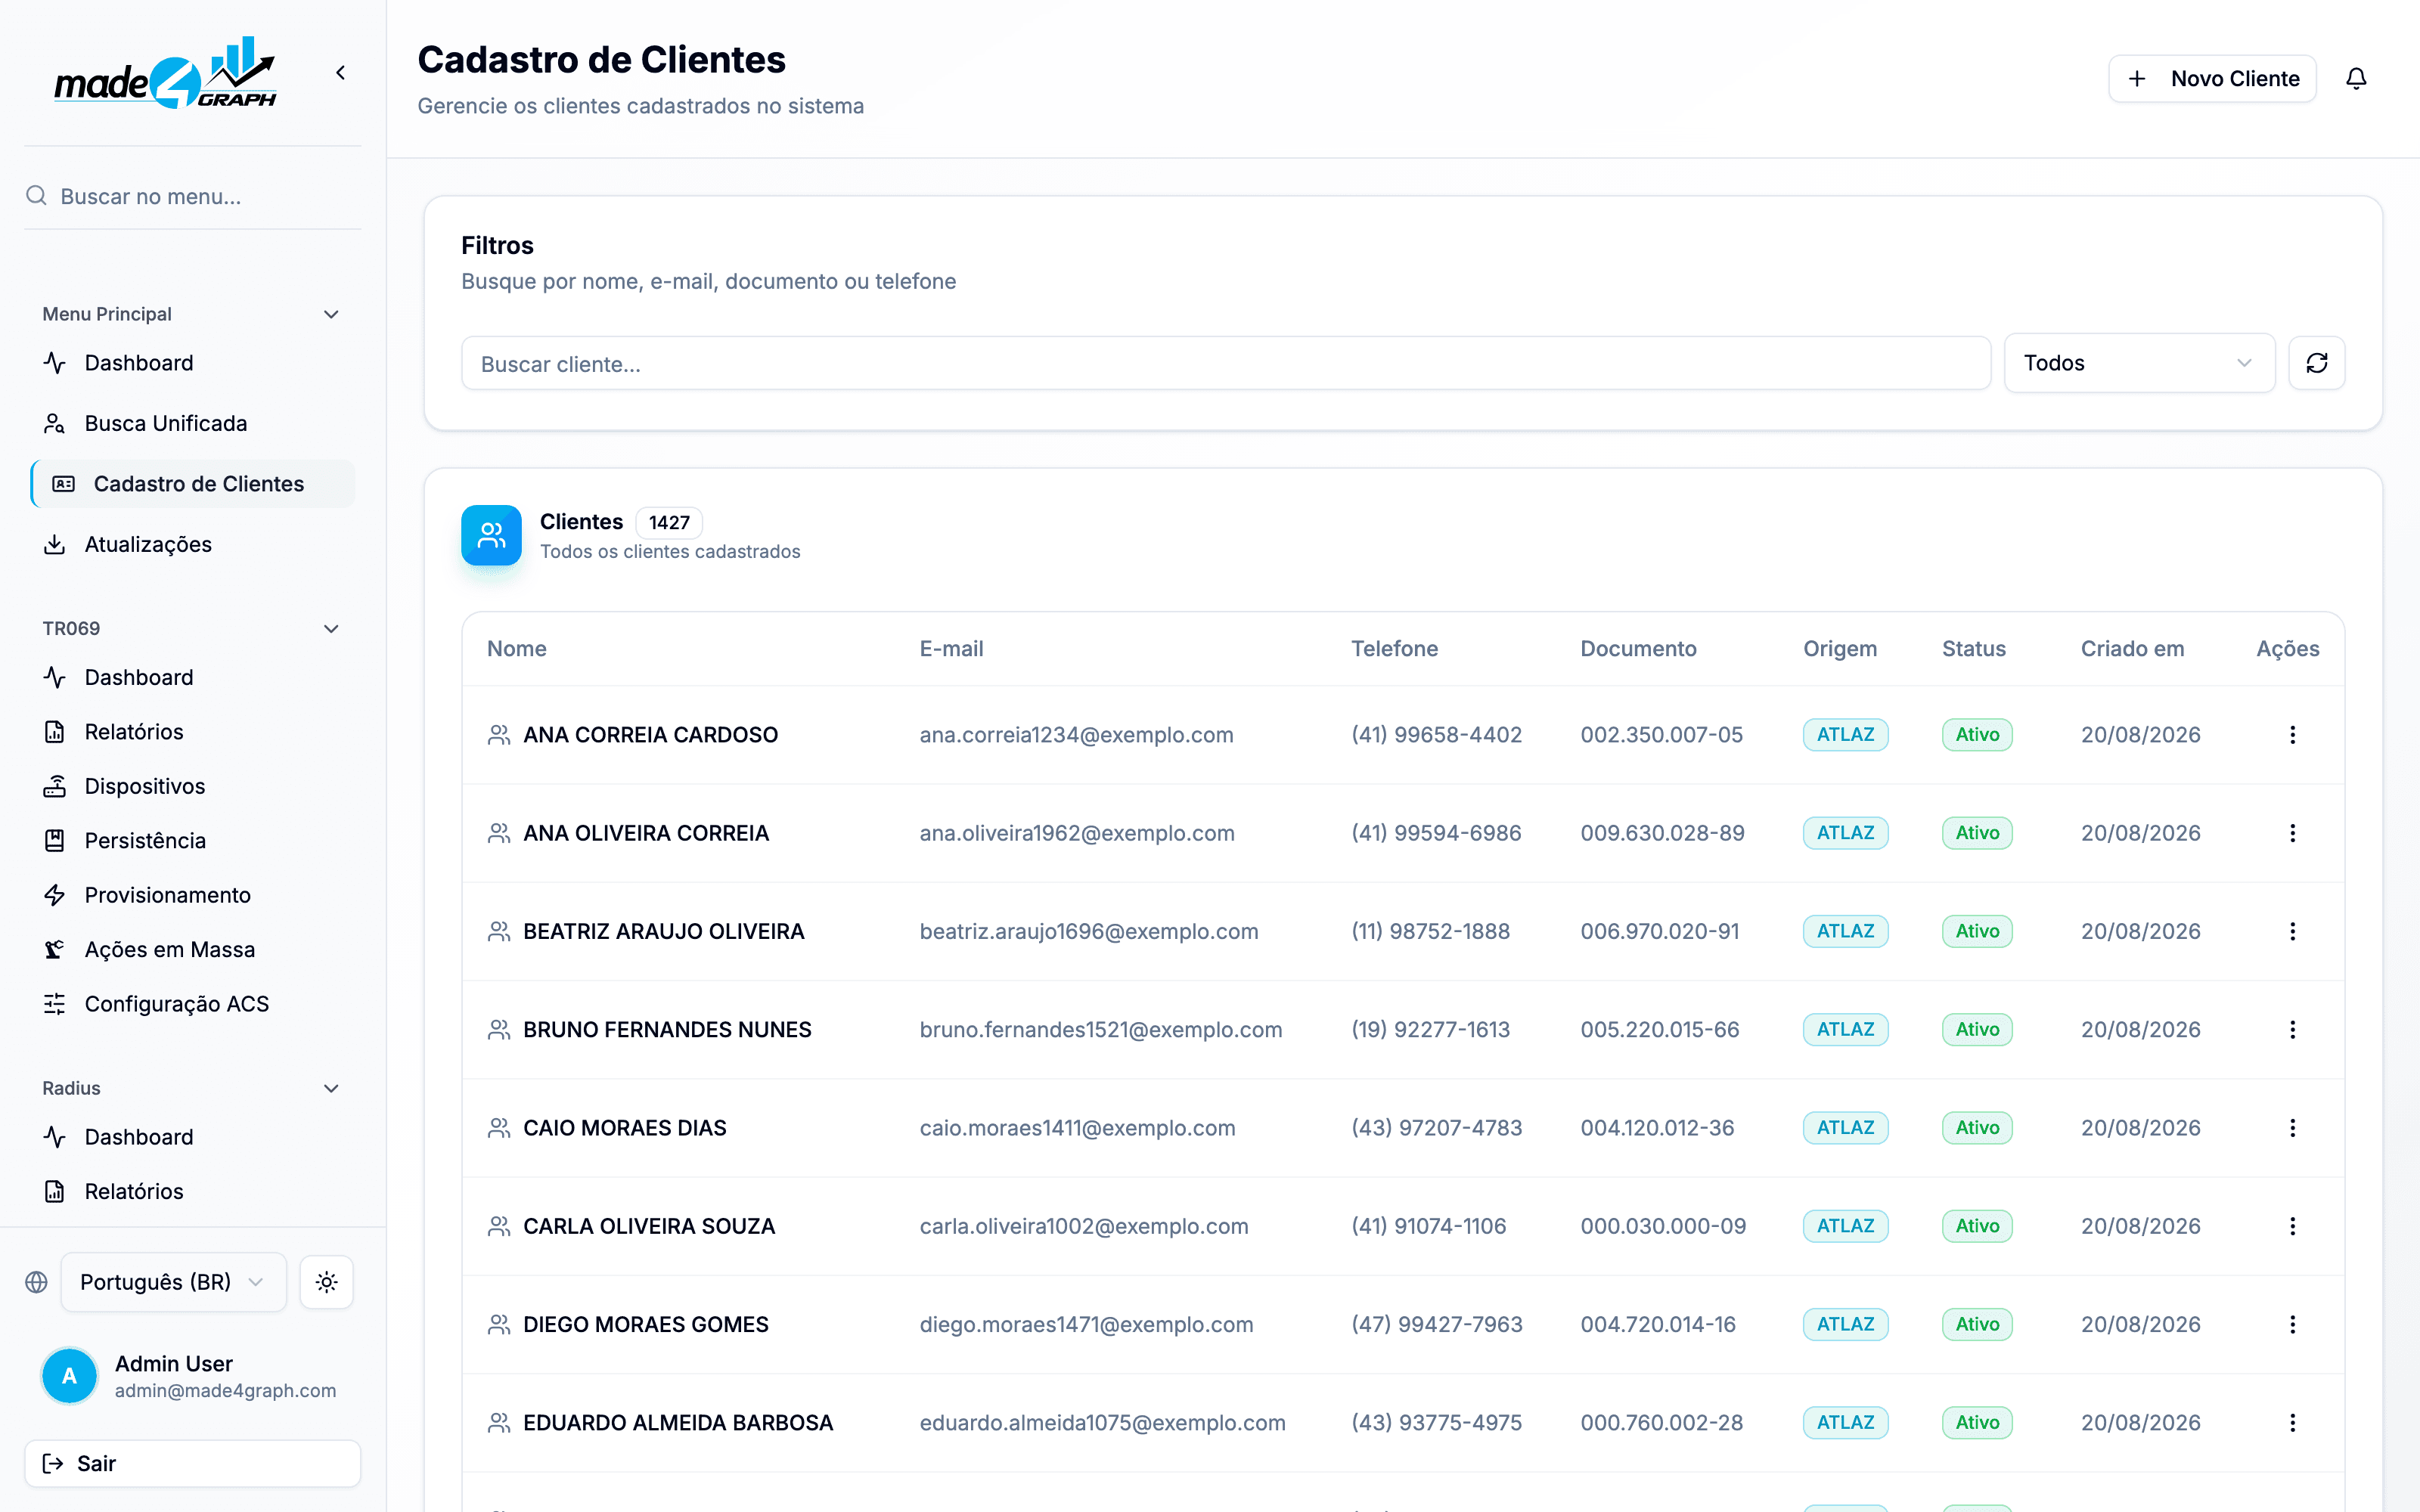The image size is (2420, 1512).
Task: Click the Sair logout button
Action: click(x=193, y=1464)
